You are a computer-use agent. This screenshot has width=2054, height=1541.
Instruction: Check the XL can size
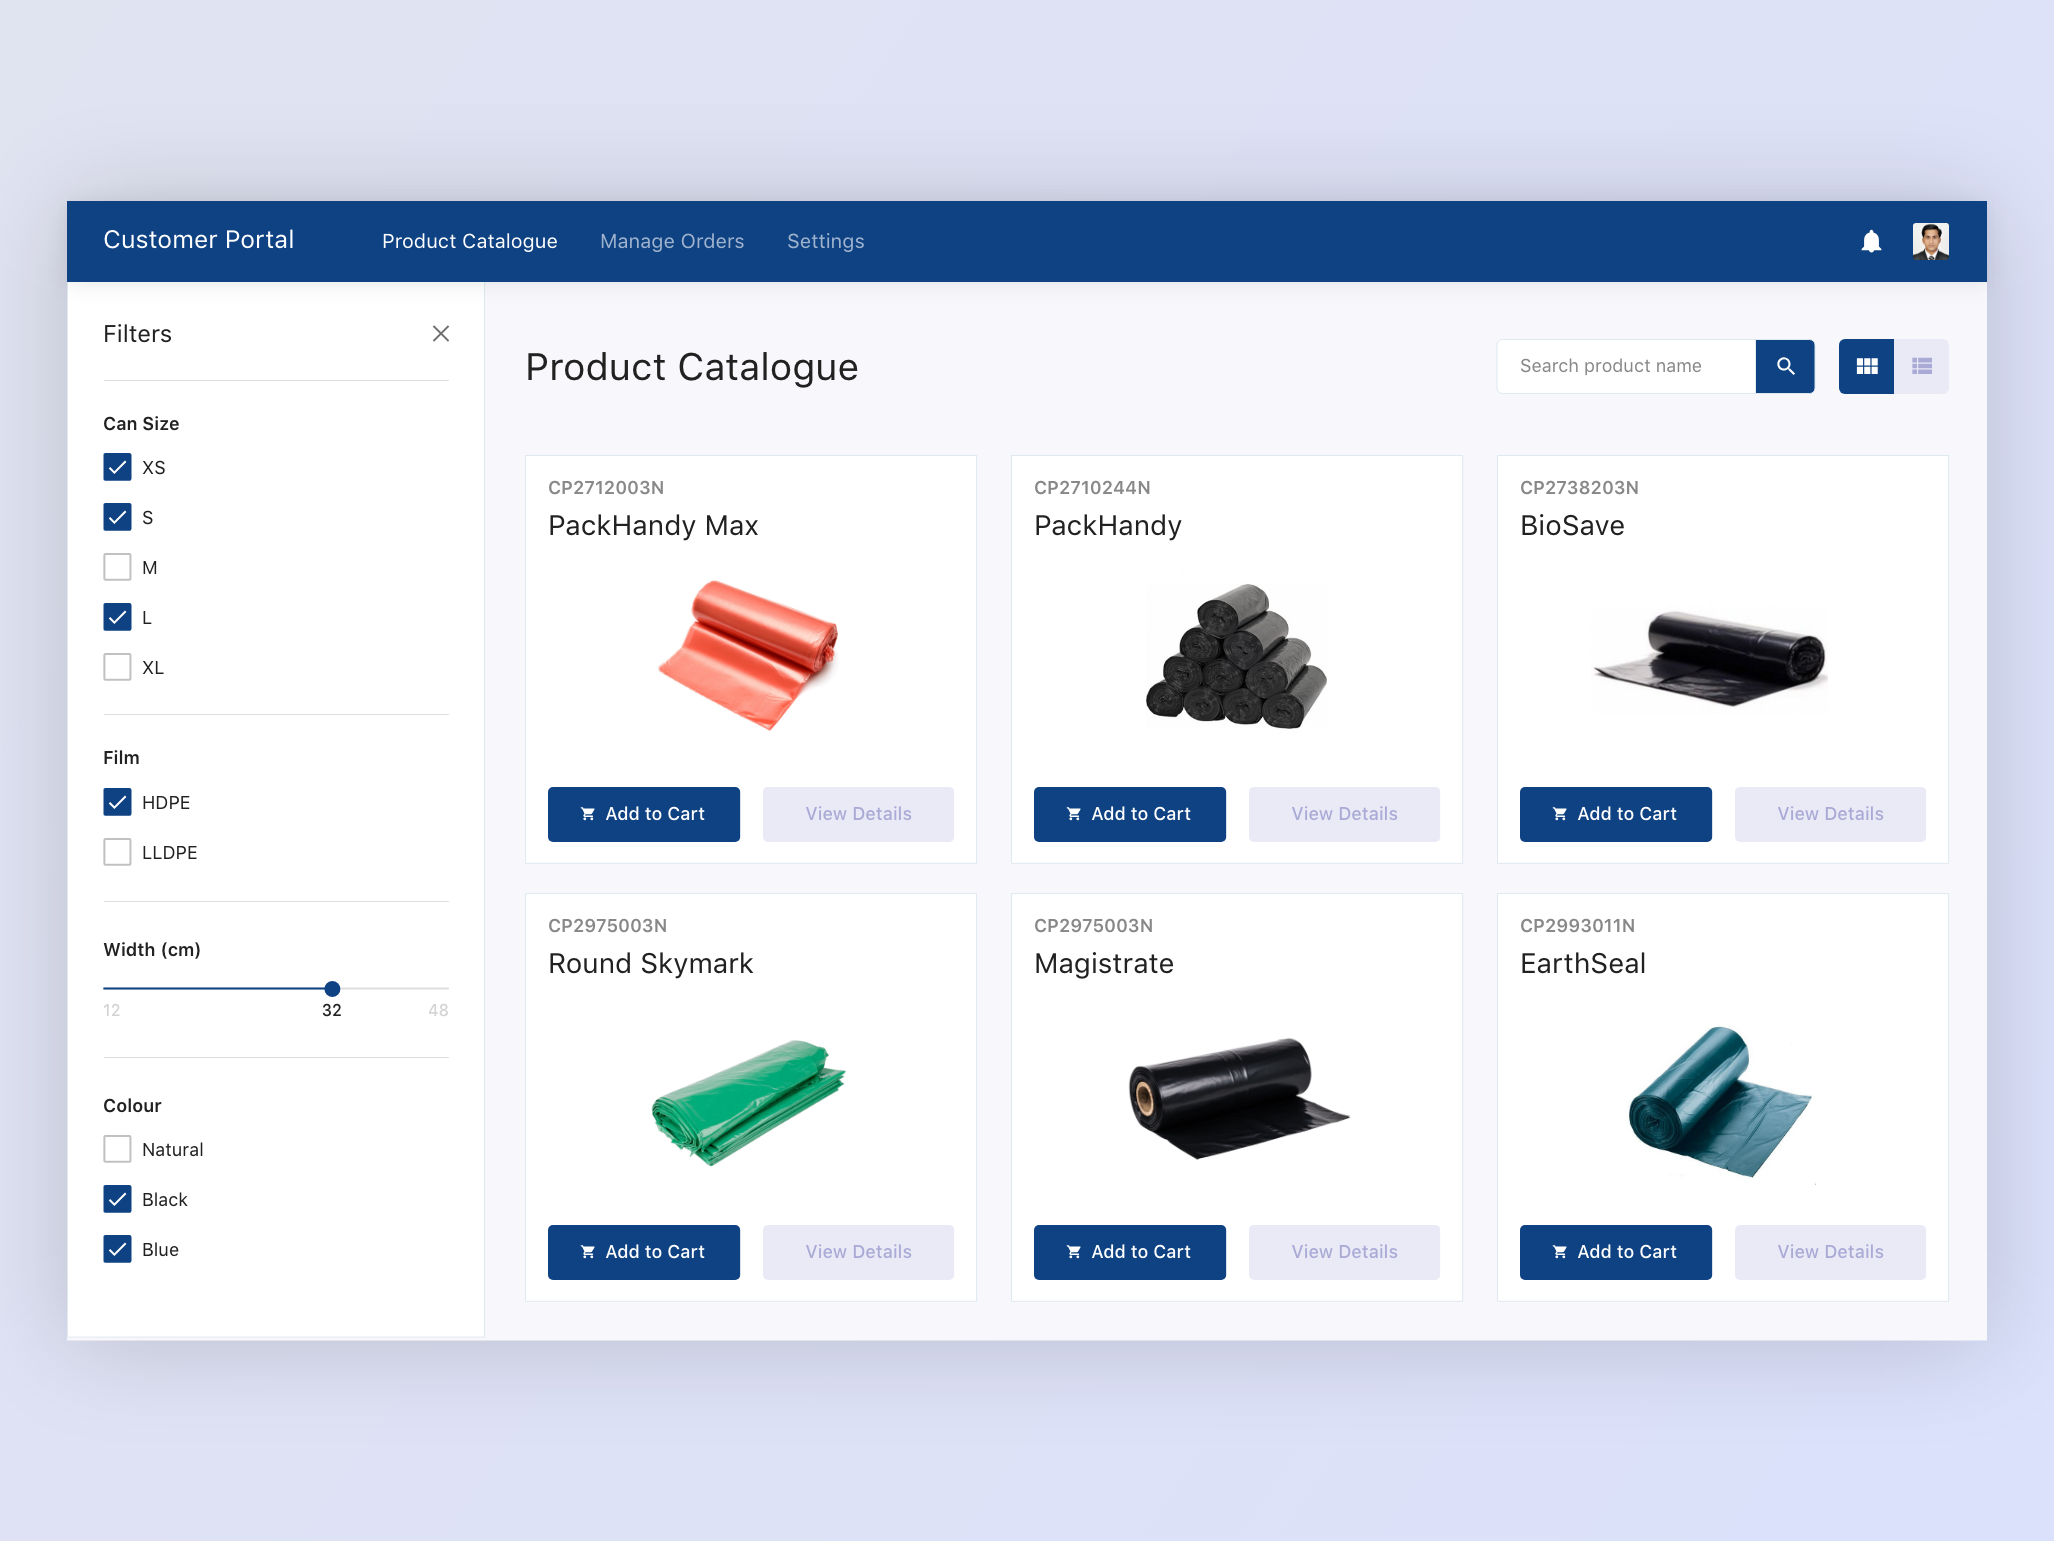tap(117, 667)
